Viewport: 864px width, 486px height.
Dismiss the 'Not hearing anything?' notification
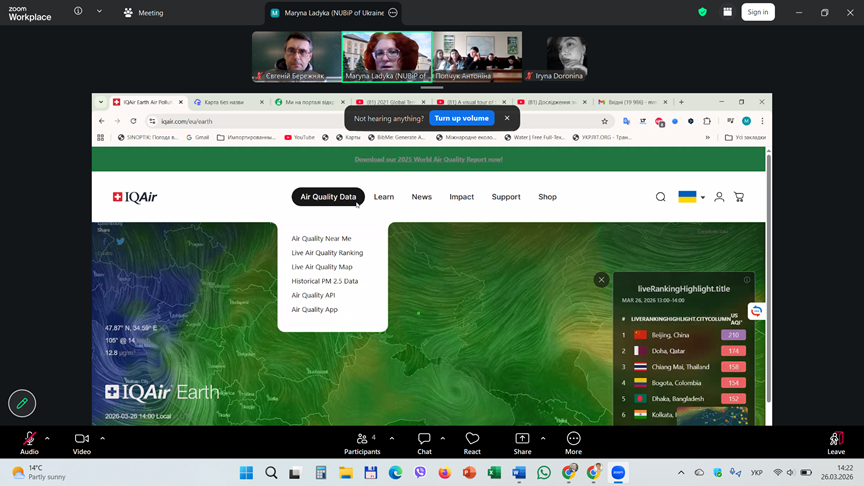coord(507,118)
